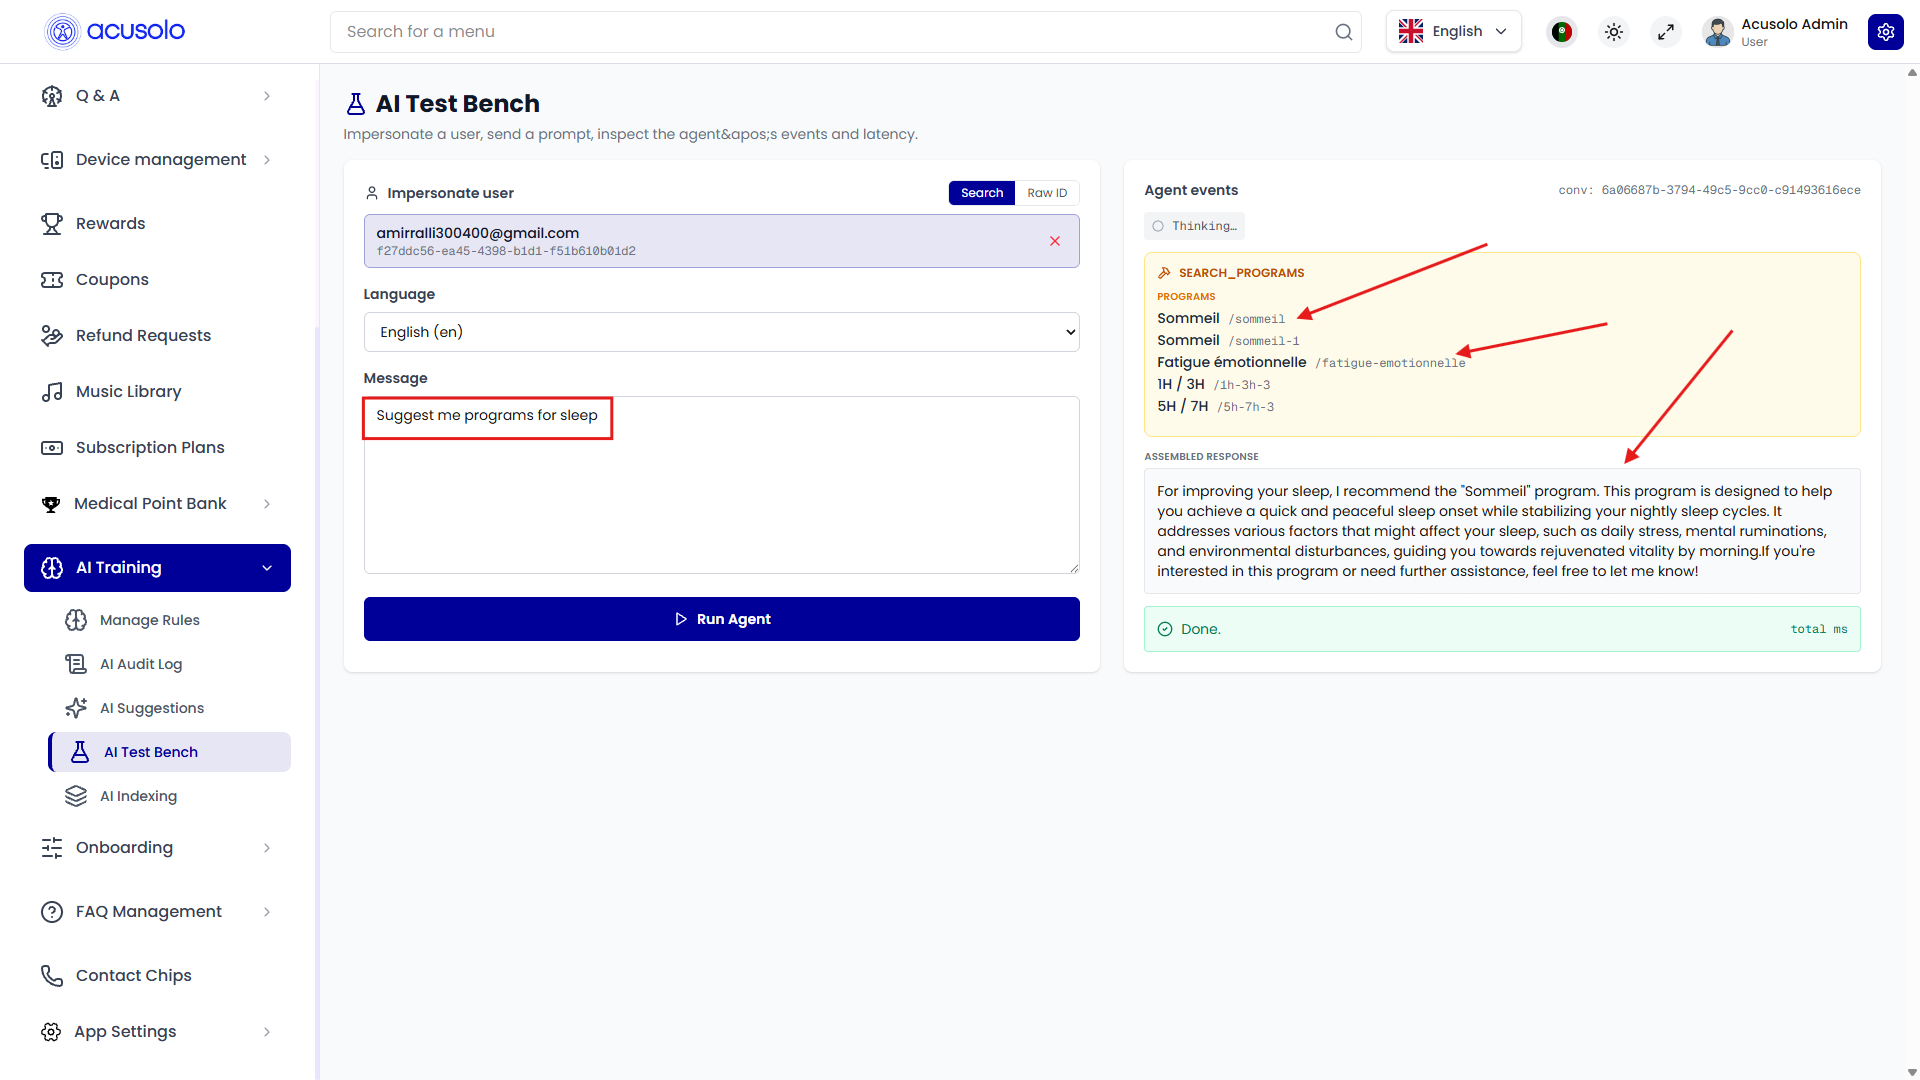Expand the Q & A menu chevron
The width and height of the screenshot is (1920, 1080).
click(x=267, y=96)
